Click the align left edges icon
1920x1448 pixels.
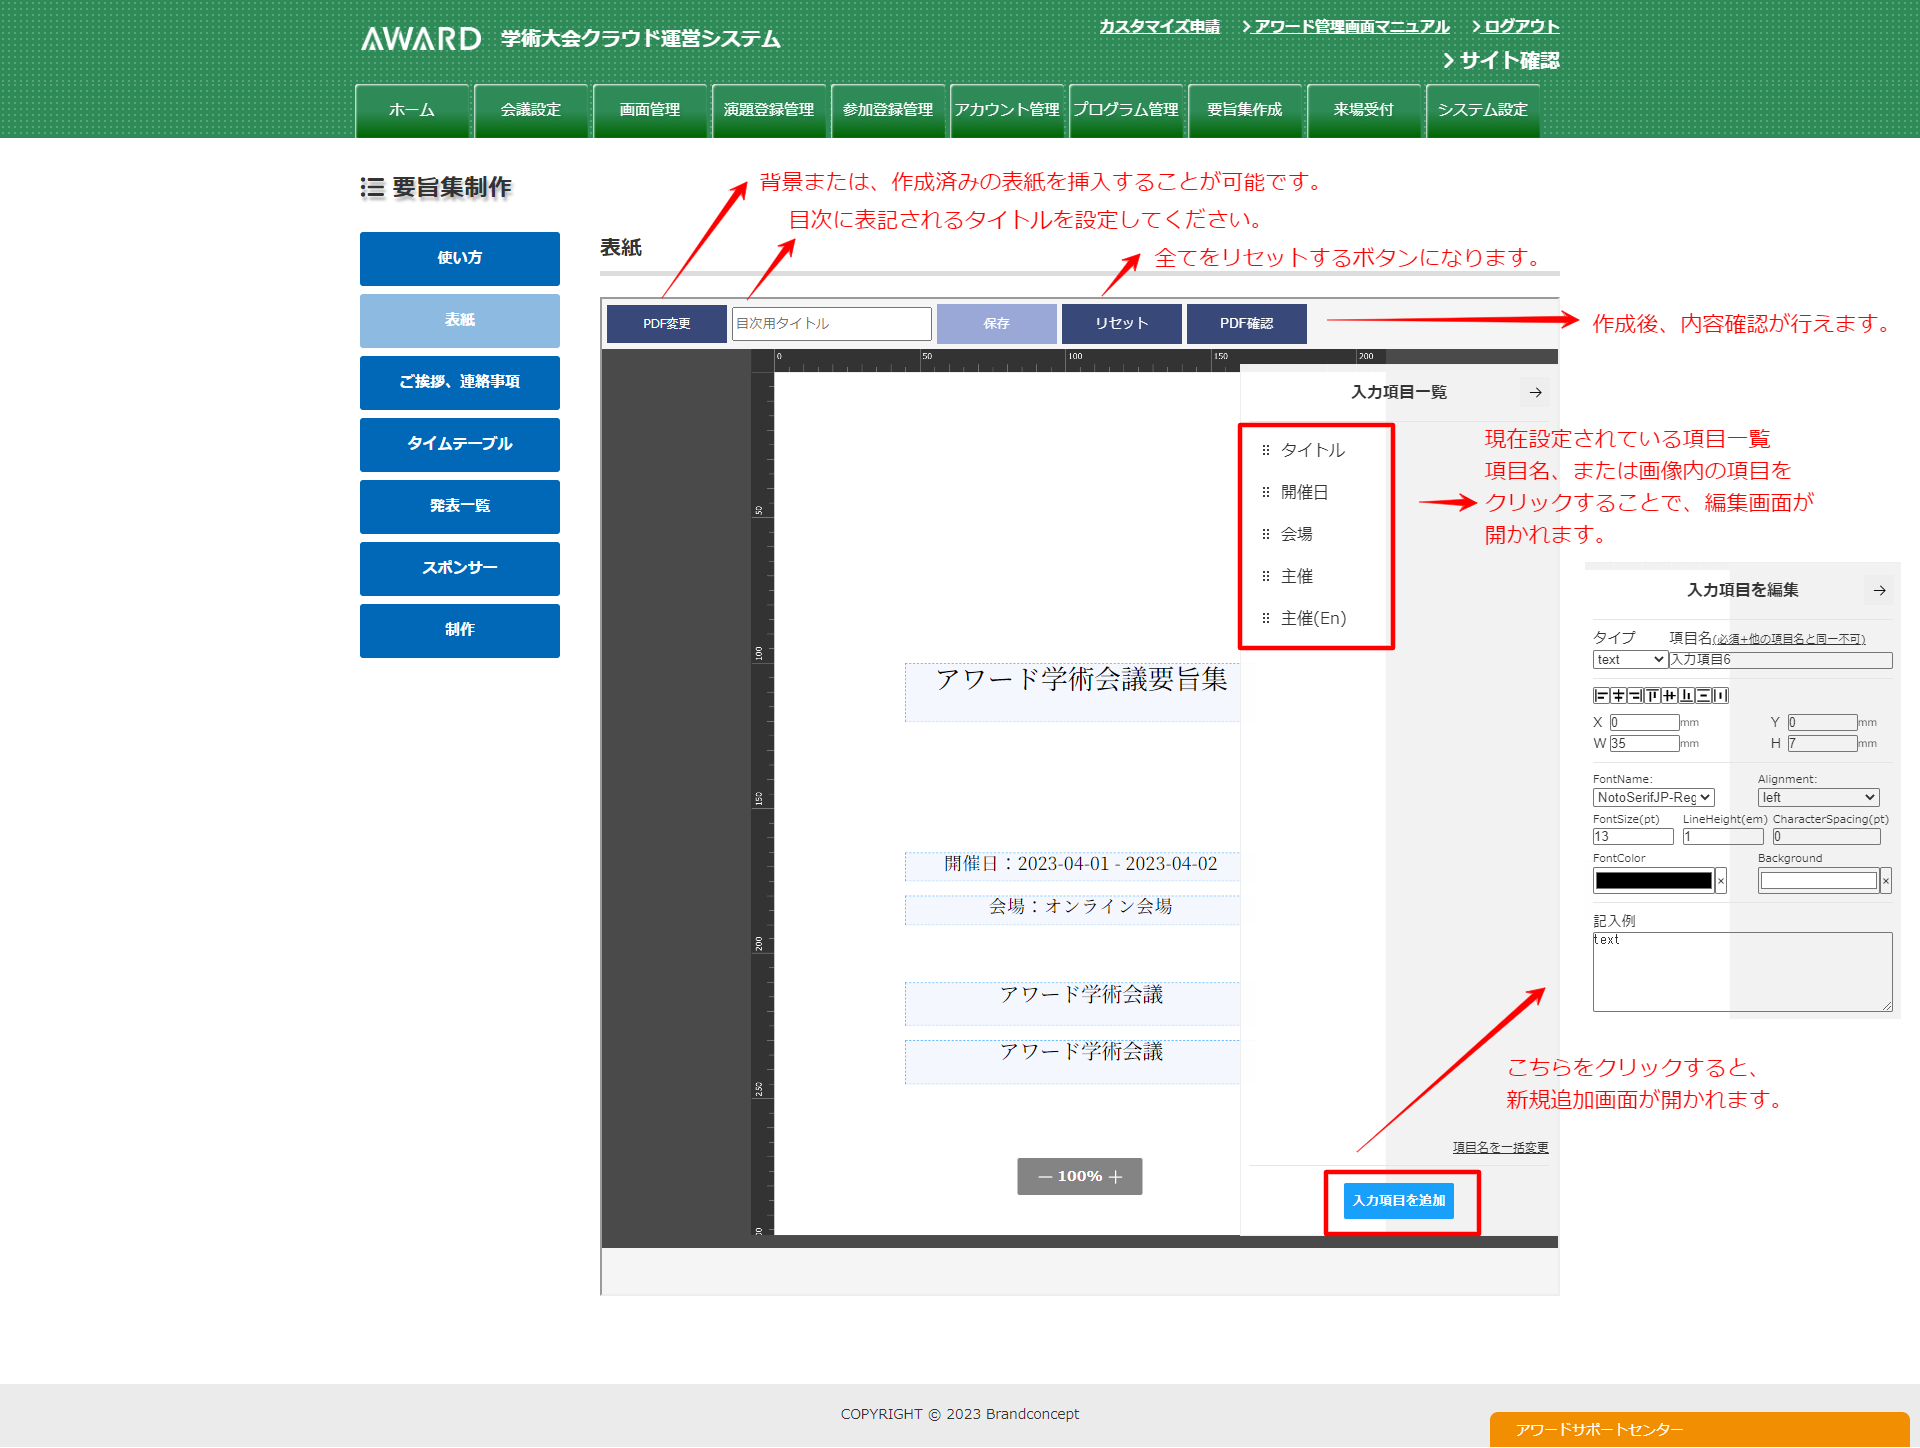[1601, 696]
